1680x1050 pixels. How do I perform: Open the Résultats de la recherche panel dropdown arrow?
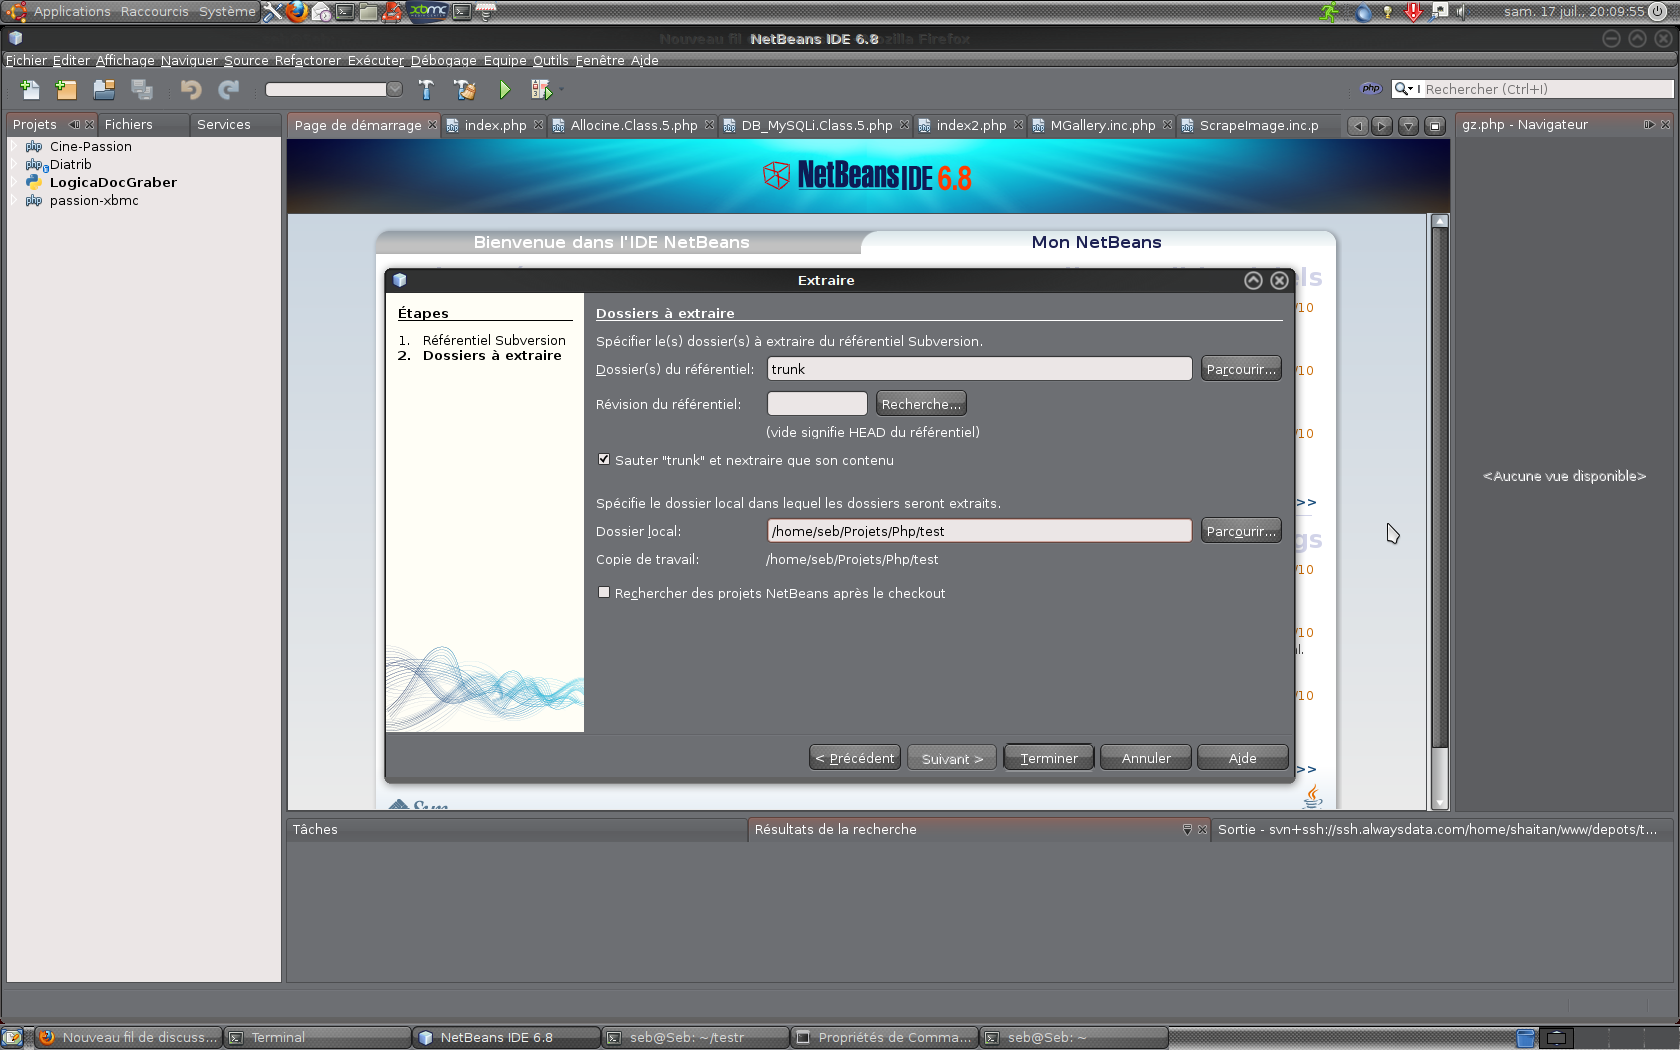[1188, 829]
